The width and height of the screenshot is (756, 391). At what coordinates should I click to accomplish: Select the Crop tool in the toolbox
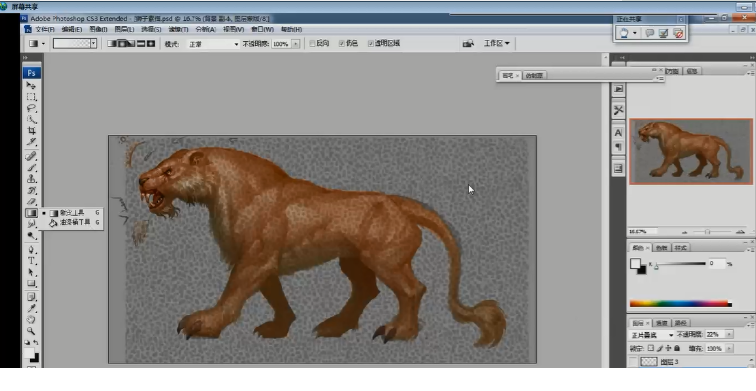coord(31,131)
